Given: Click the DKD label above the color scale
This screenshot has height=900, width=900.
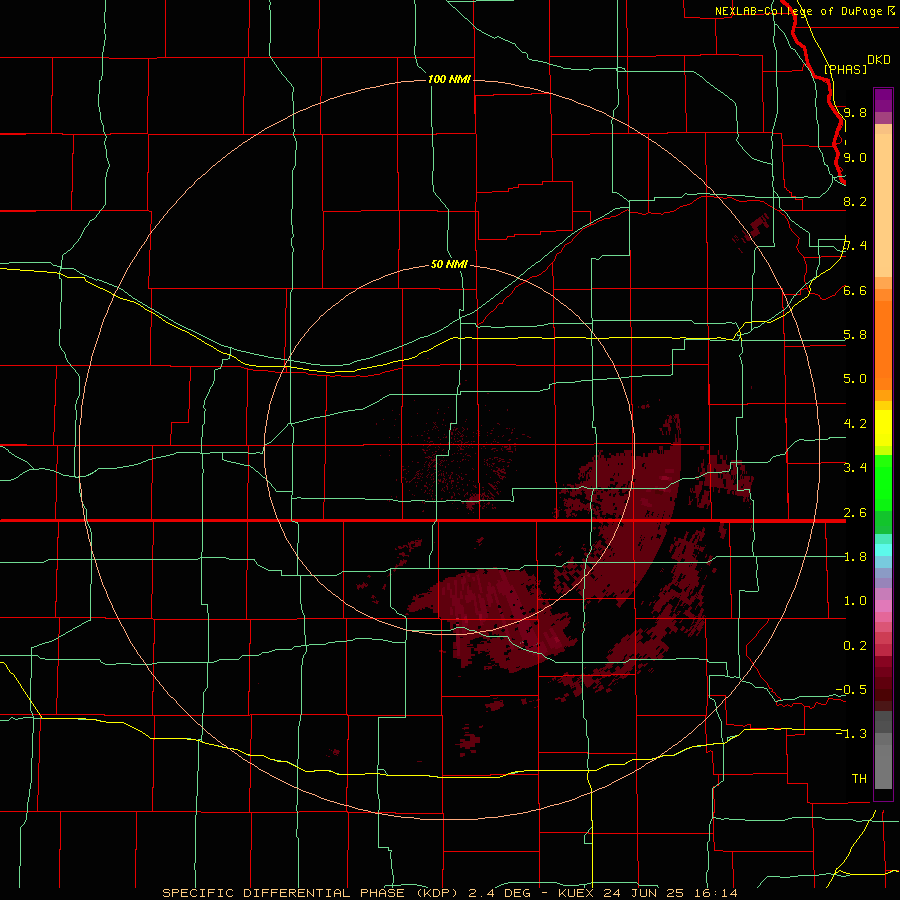Looking at the screenshot, I should (x=878, y=60).
